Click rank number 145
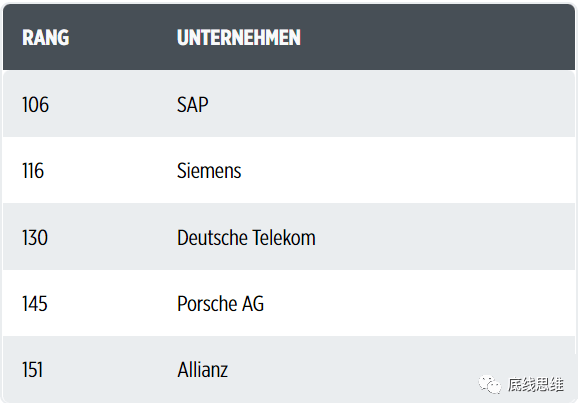This screenshot has width=582, height=410. [x=35, y=304]
